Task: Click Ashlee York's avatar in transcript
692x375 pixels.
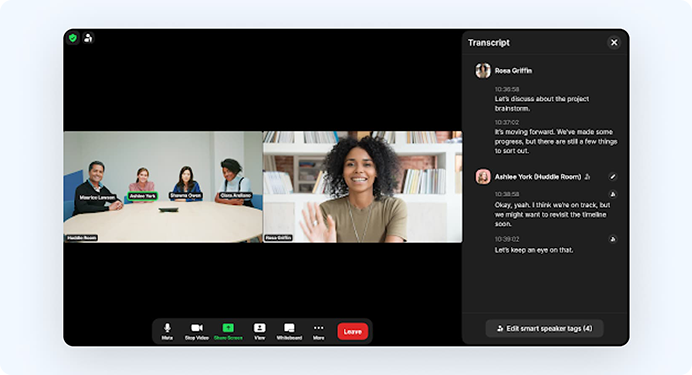Action: 483,176
